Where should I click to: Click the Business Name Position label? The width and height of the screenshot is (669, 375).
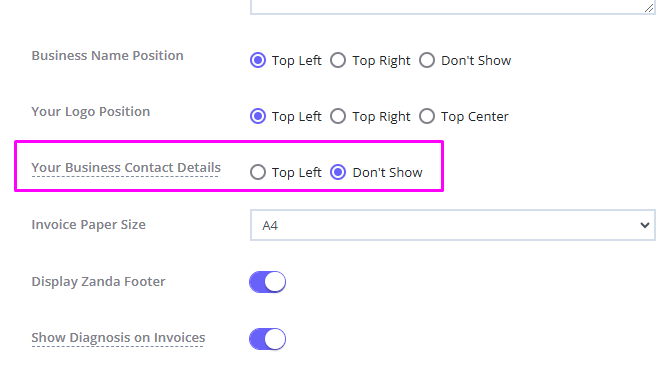[x=108, y=55]
